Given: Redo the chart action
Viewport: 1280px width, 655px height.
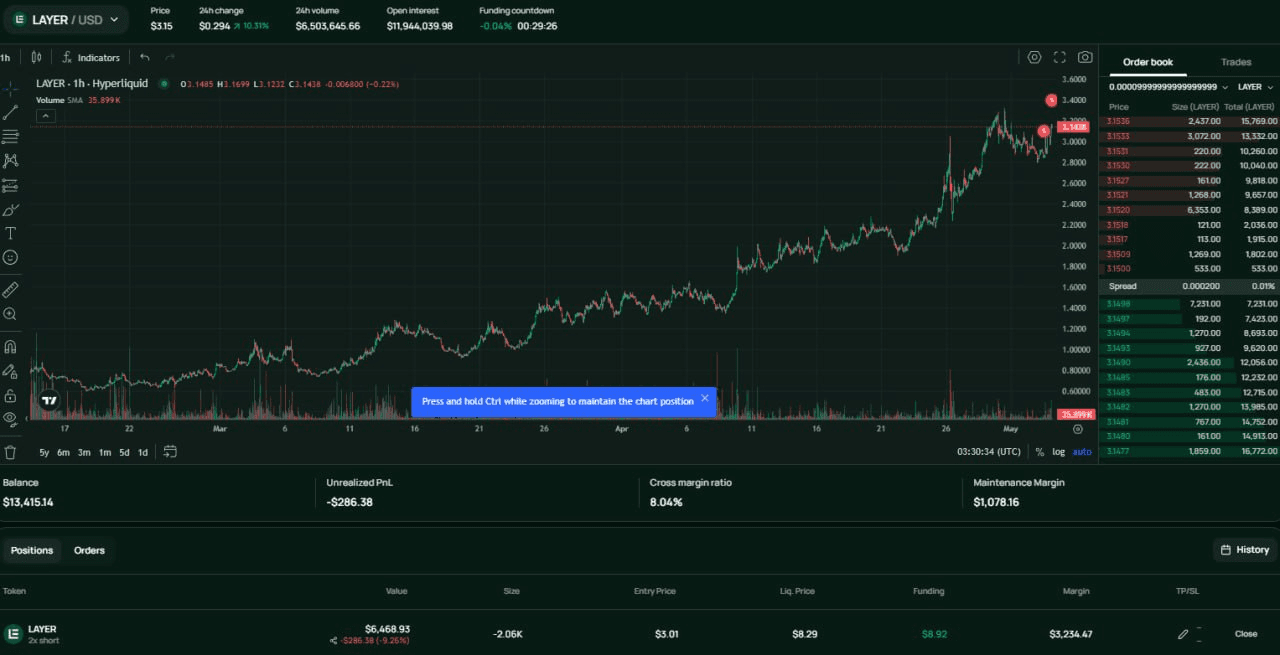Looking at the screenshot, I should pos(170,57).
